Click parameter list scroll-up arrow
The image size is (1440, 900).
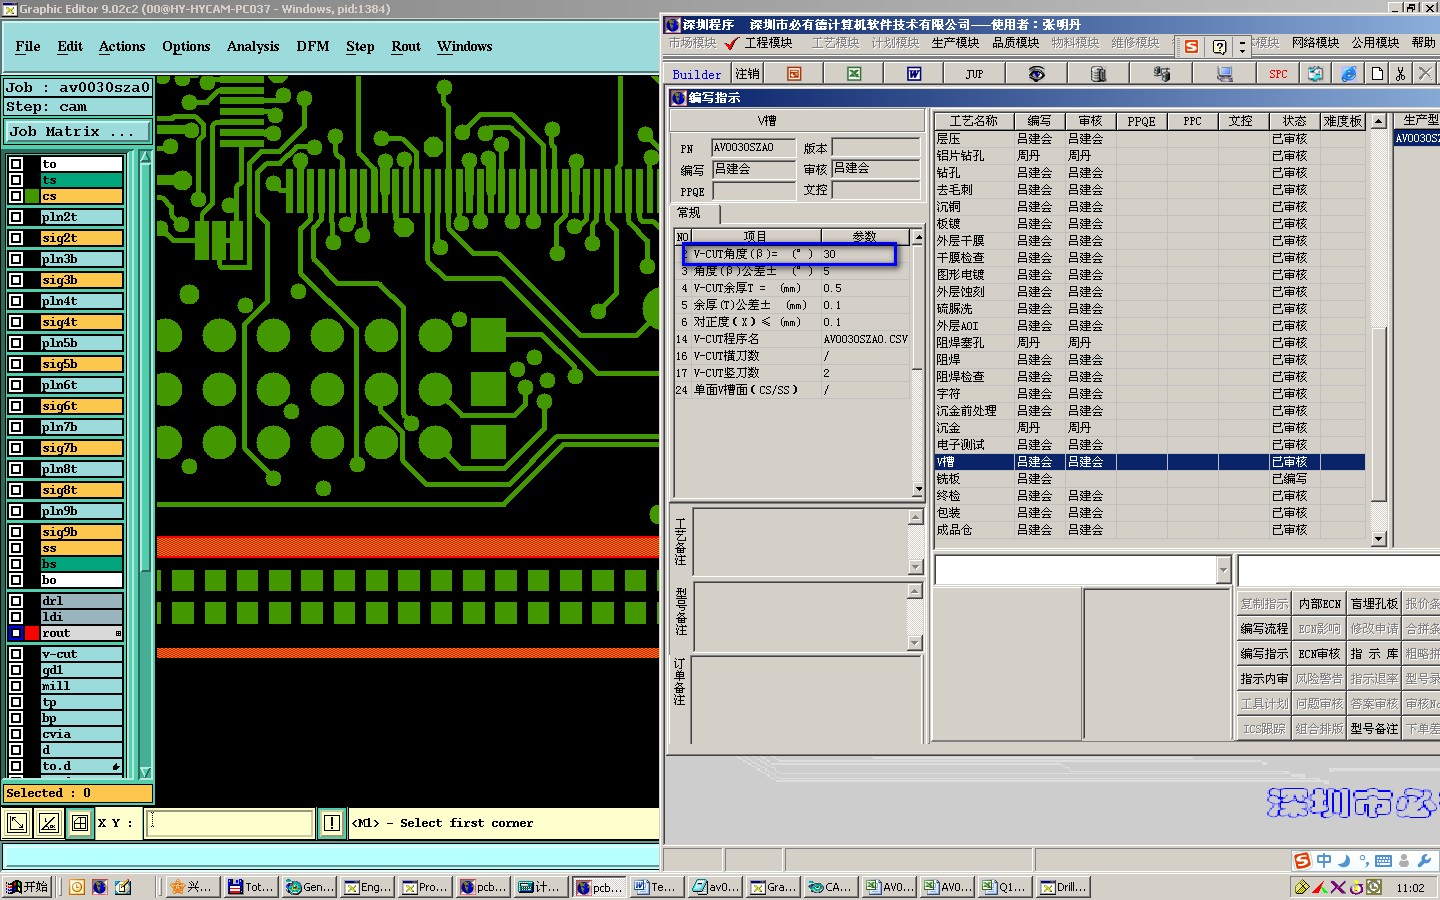918,237
